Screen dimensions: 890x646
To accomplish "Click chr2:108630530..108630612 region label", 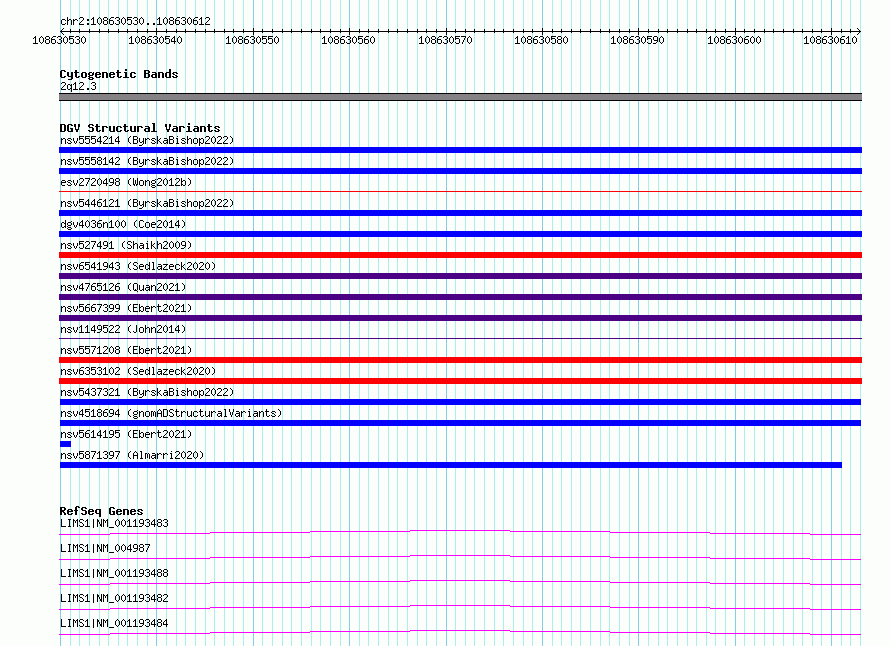I will pos(135,21).
